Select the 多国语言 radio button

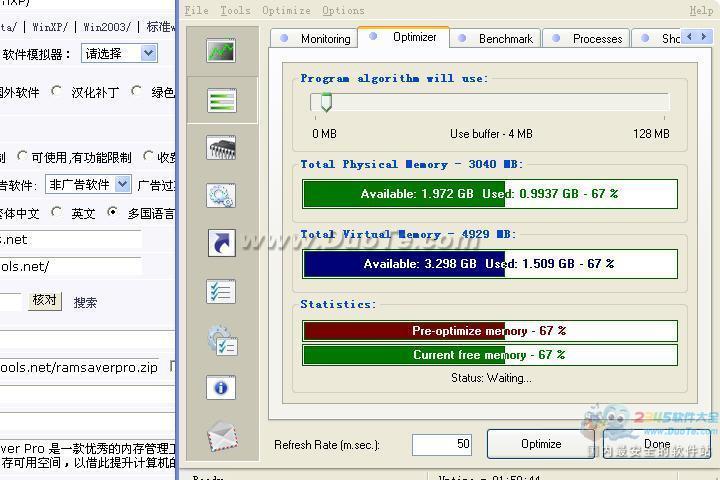pyautogui.click(x=113, y=212)
